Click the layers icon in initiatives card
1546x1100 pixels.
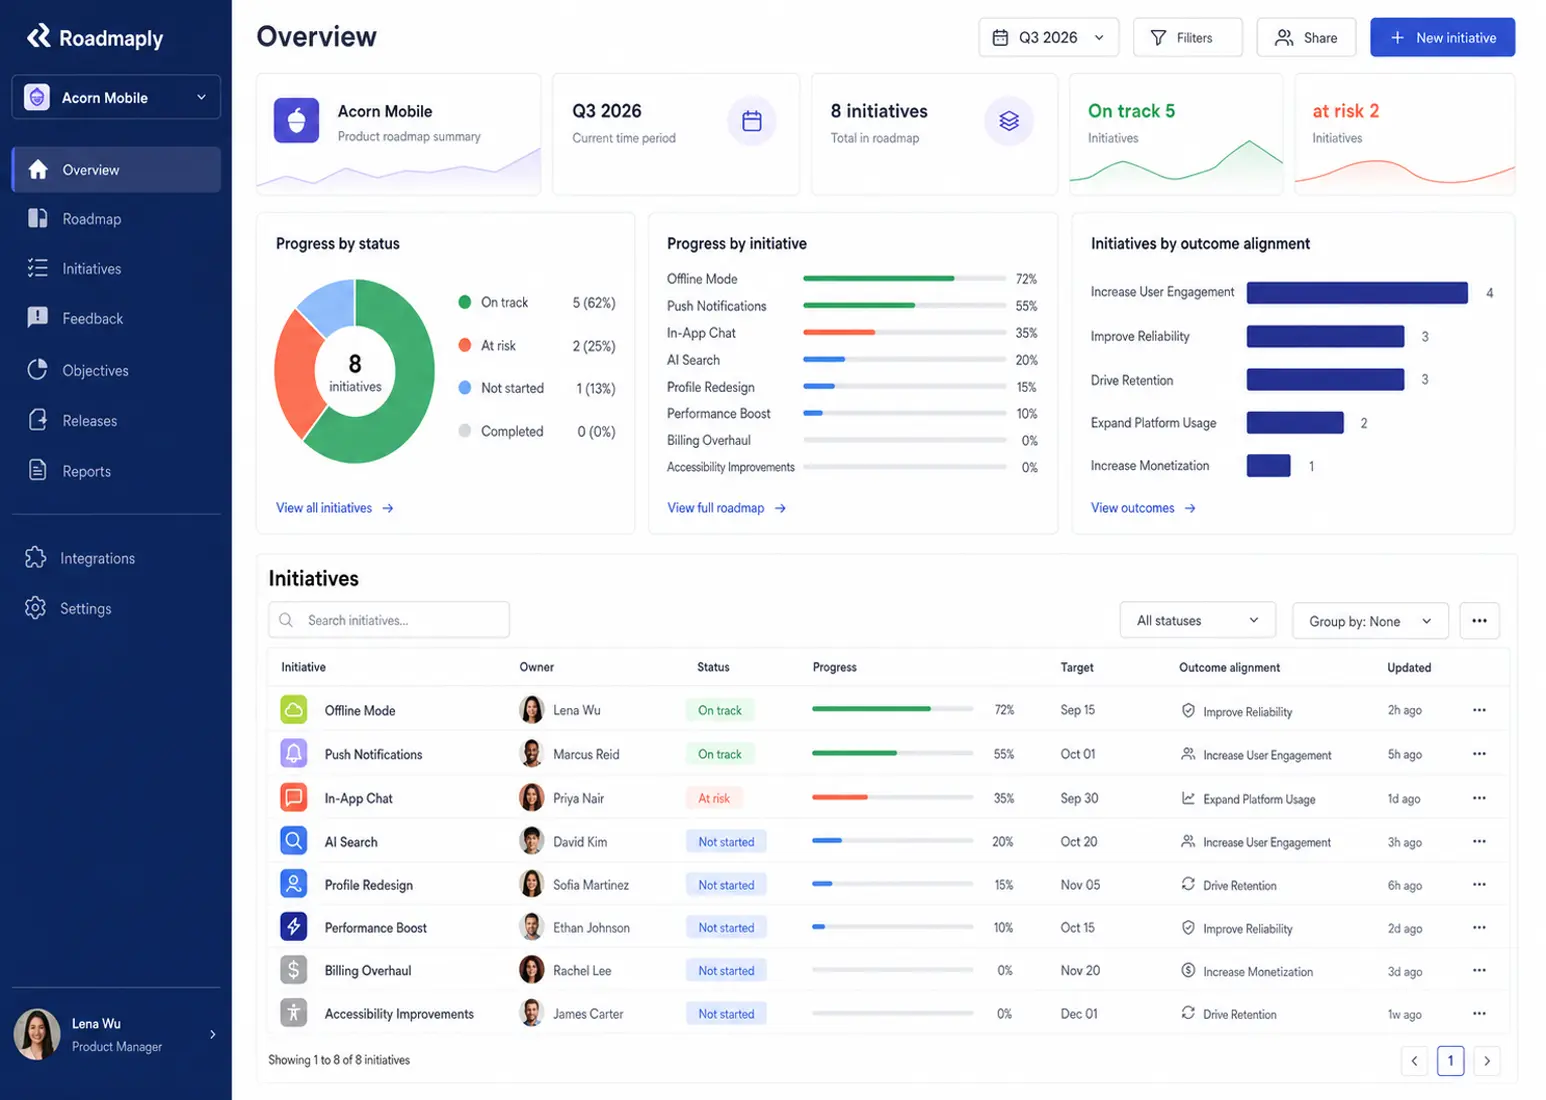[x=1009, y=121]
